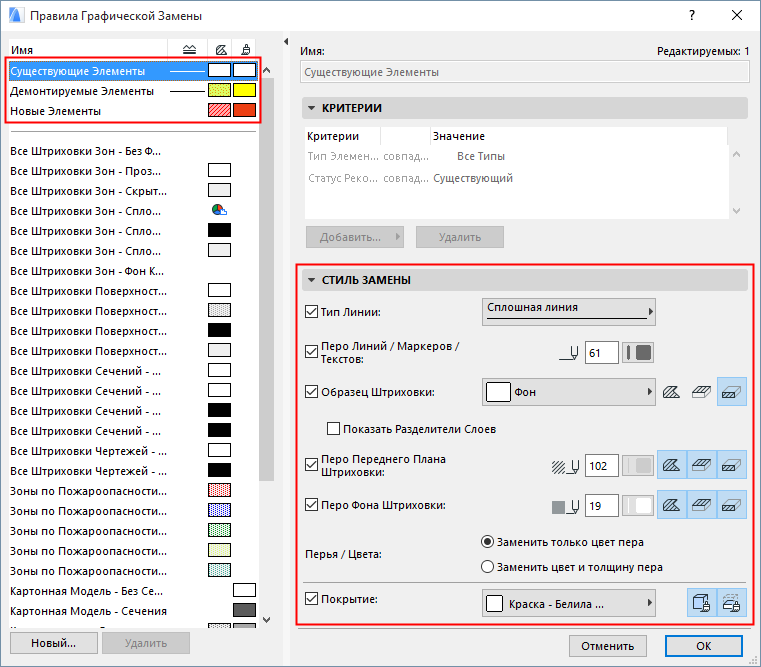The height and width of the screenshot is (667, 761).
Task: Toggle cover fills icon in Перо Фона Штриховки row
Action: click(x=701, y=505)
